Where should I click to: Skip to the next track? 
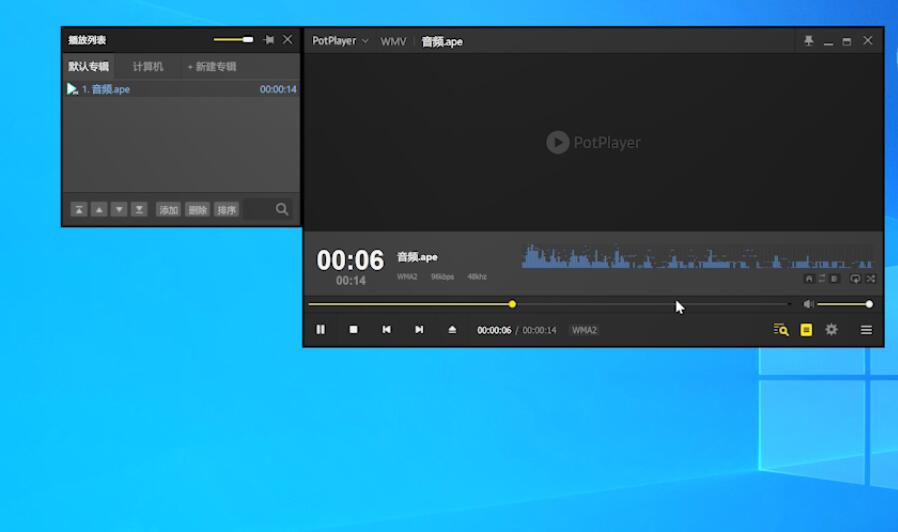pyautogui.click(x=419, y=329)
